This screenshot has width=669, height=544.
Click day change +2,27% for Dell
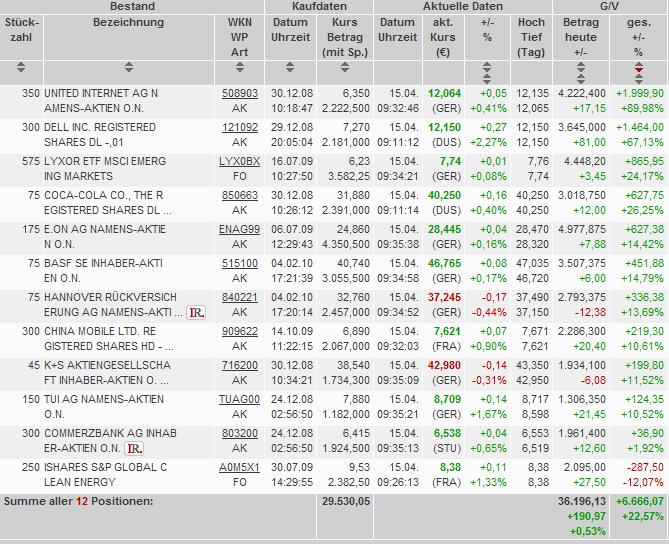click(488, 143)
